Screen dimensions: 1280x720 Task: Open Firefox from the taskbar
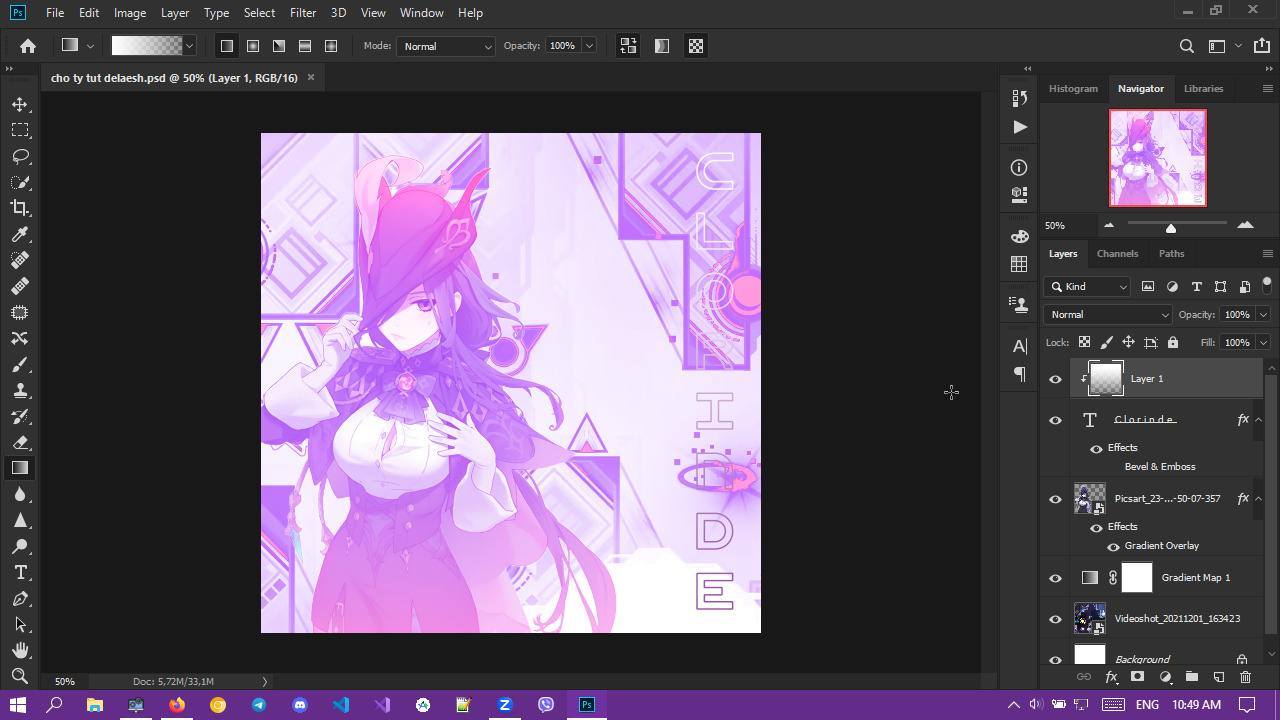177,705
